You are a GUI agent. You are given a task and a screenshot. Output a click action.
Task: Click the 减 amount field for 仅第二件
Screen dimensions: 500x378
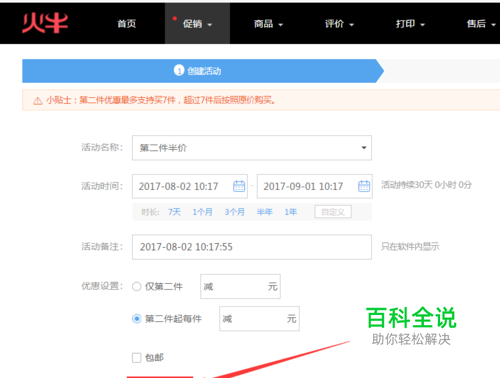(240, 286)
